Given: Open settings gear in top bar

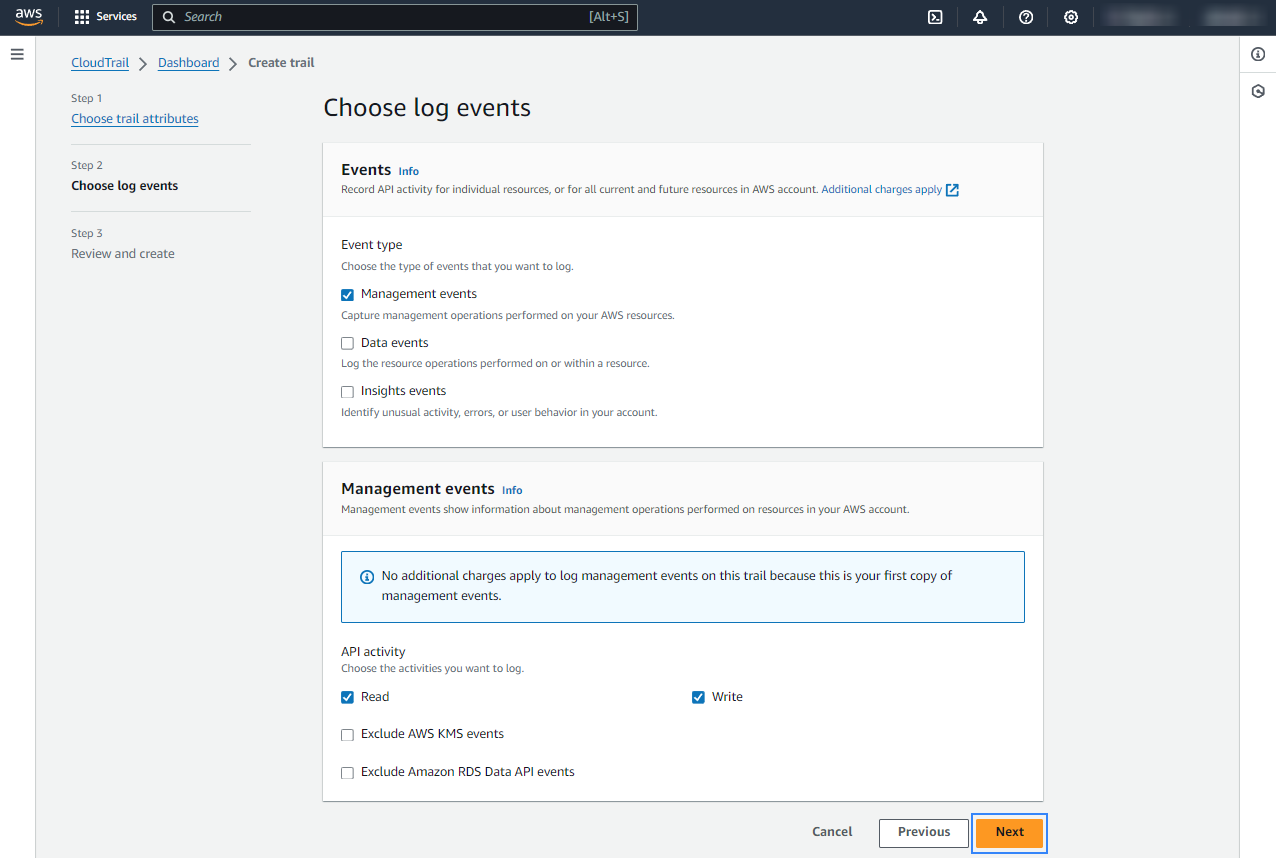Looking at the screenshot, I should click(1071, 17).
